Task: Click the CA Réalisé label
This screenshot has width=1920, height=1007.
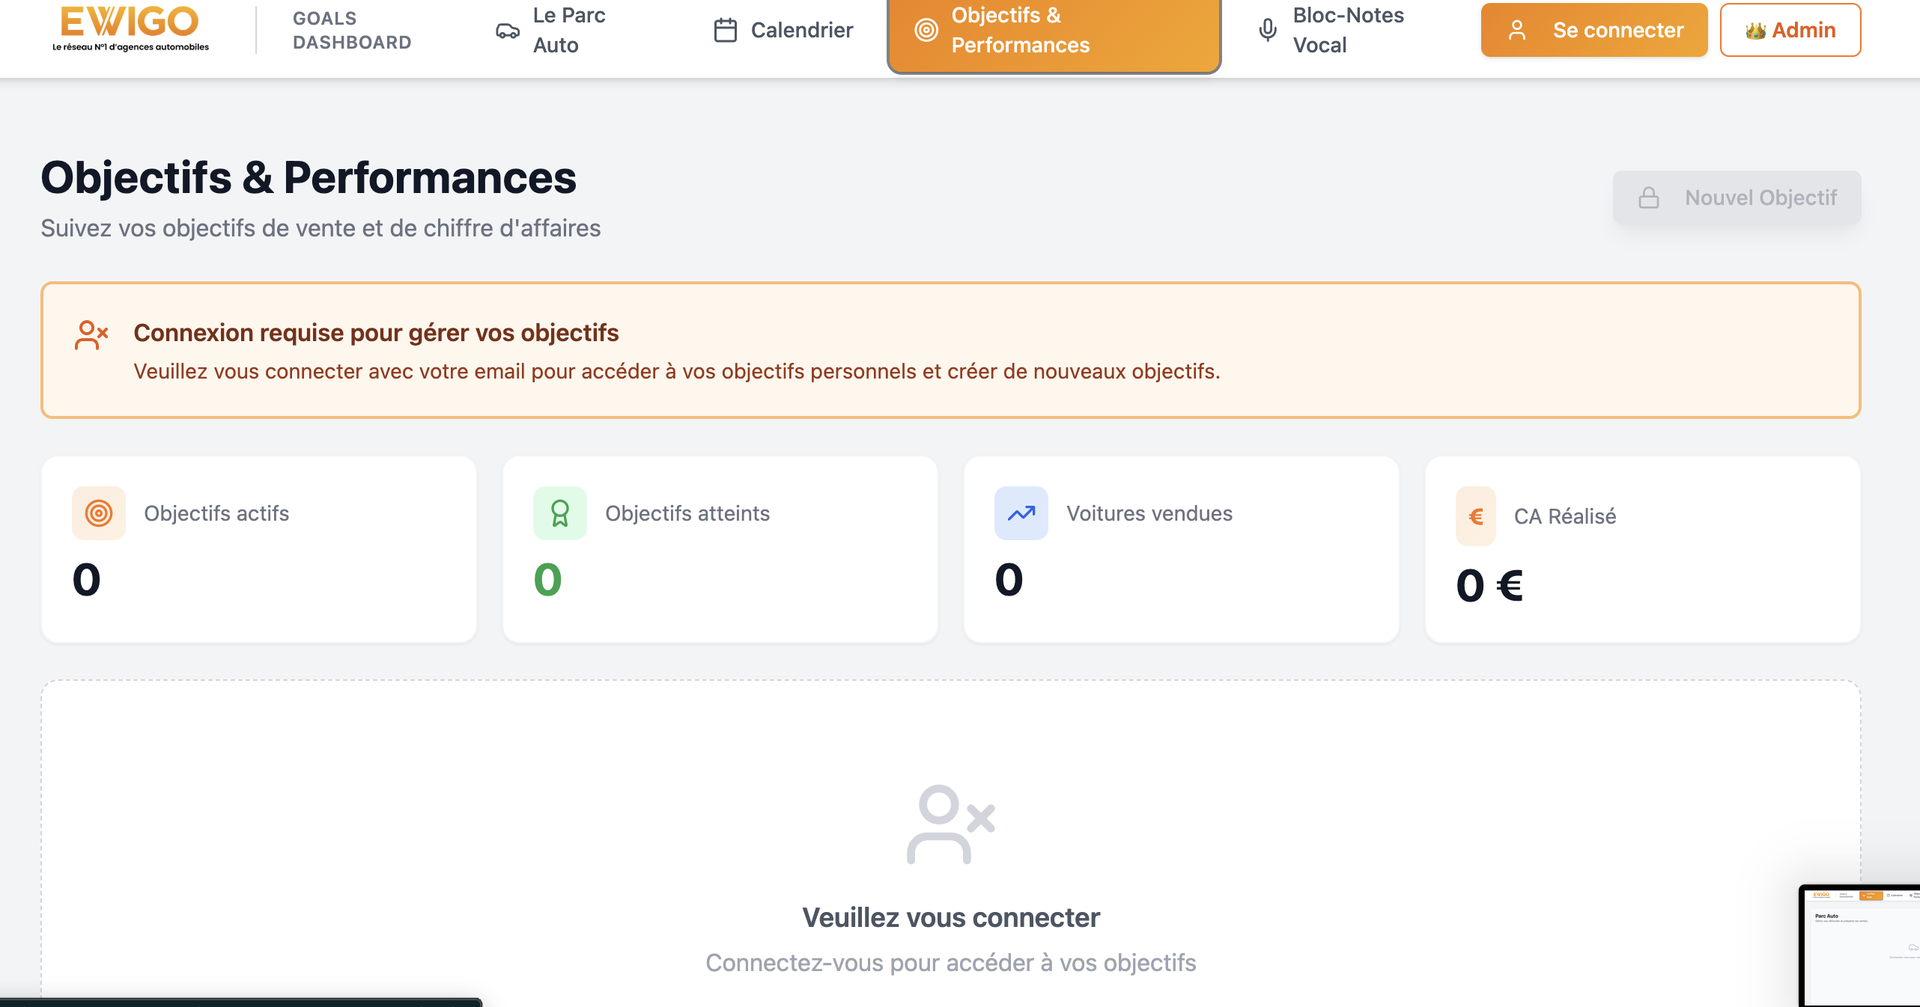Action: pyautogui.click(x=1565, y=517)
